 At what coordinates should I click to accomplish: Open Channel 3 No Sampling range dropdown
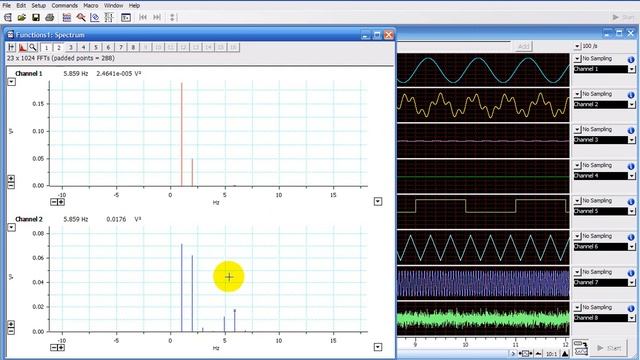[577, 130]
